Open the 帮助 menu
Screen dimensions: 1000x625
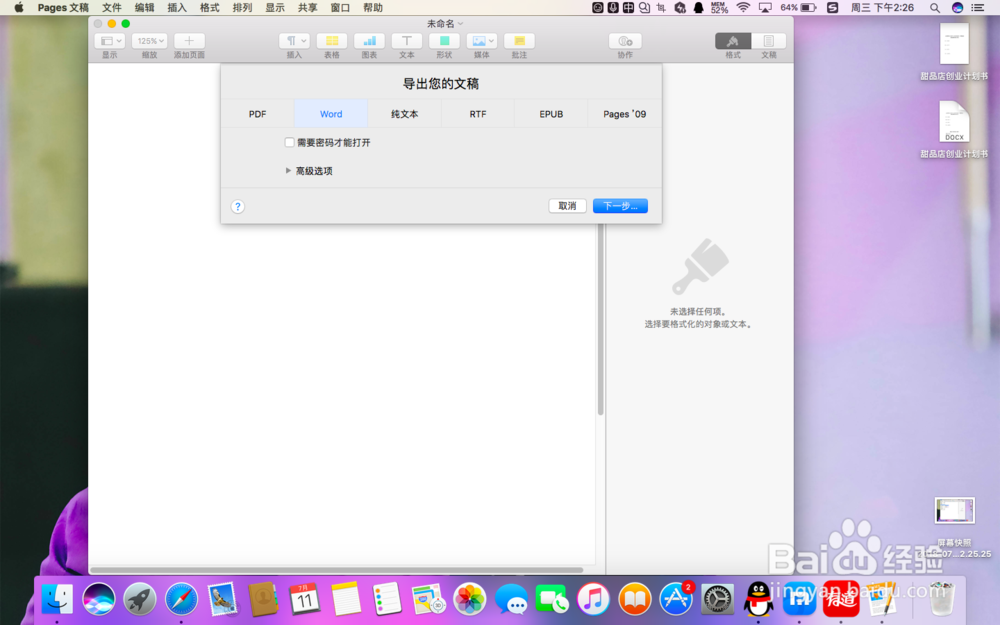coord(373,8)
